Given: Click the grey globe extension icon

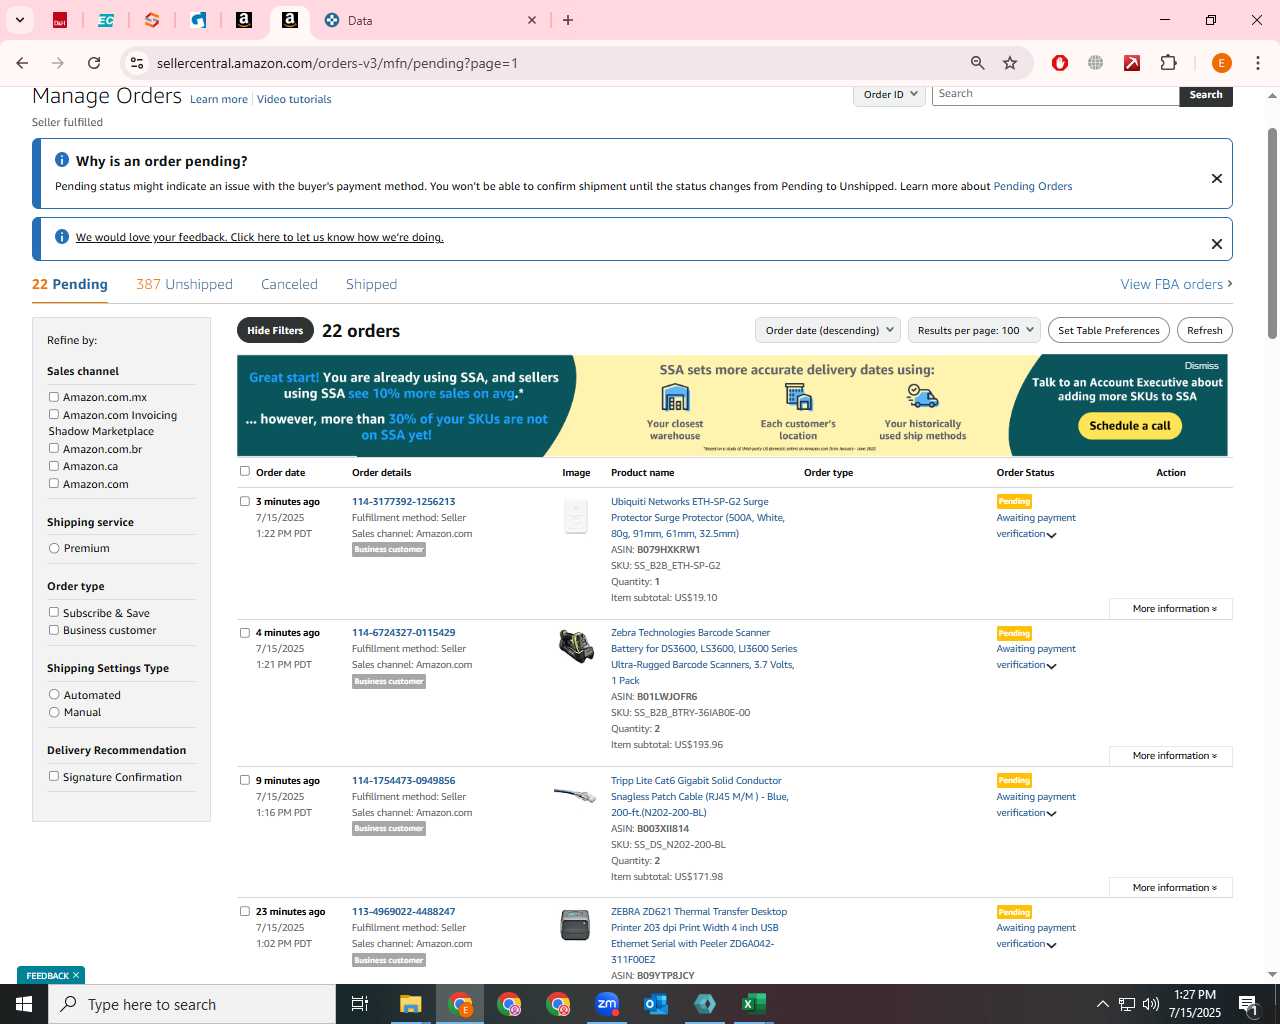Looking at the screenshot, I should tap(1096, 63).
